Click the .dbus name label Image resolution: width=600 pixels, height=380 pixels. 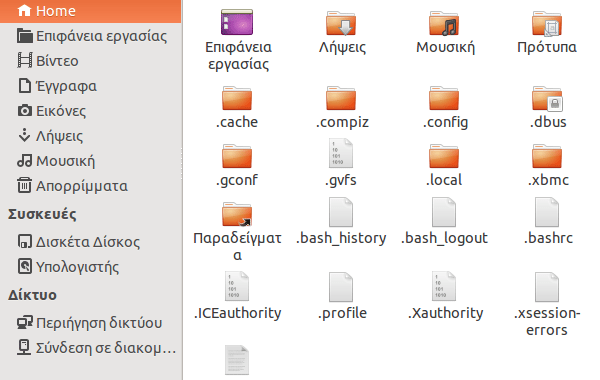click(x=548, y=122)
